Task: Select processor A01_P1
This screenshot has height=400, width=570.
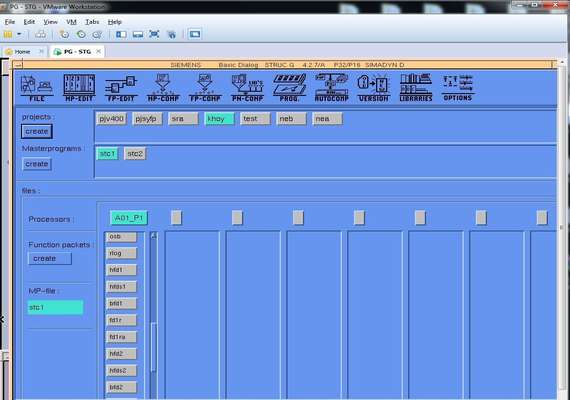Action: (x=129, y=218)
